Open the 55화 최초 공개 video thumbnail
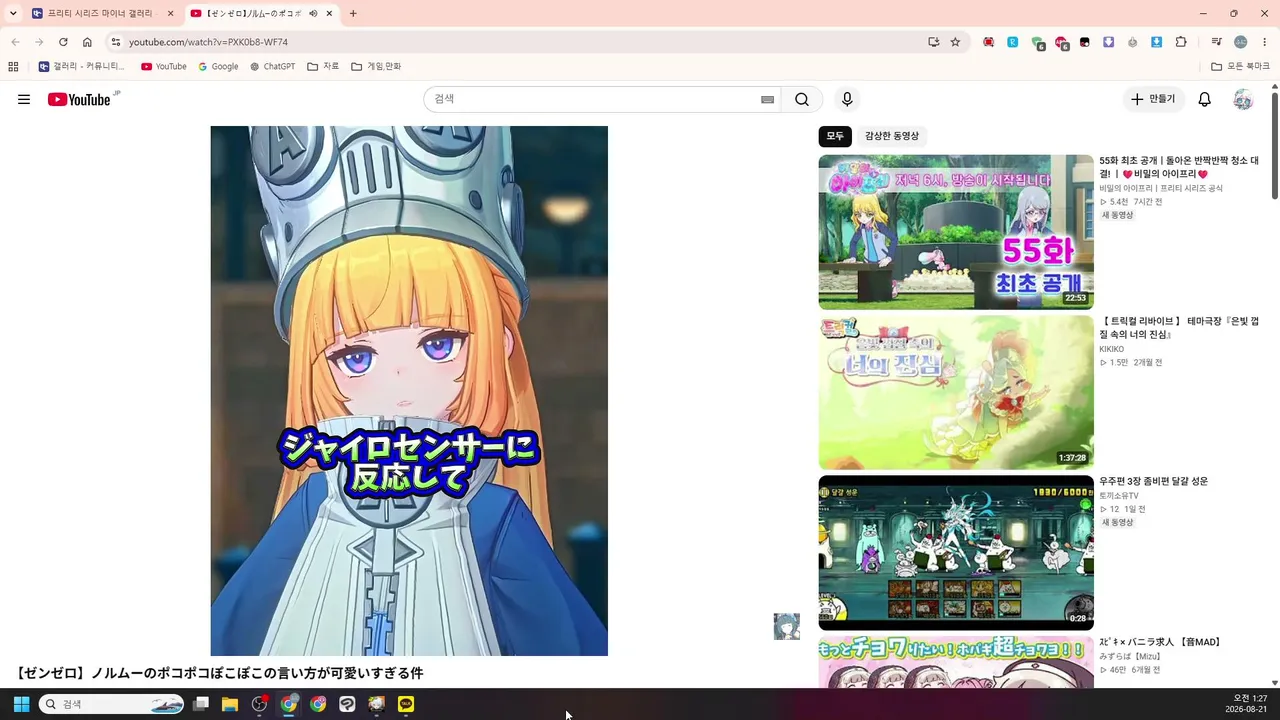 [x=956, y=232]
